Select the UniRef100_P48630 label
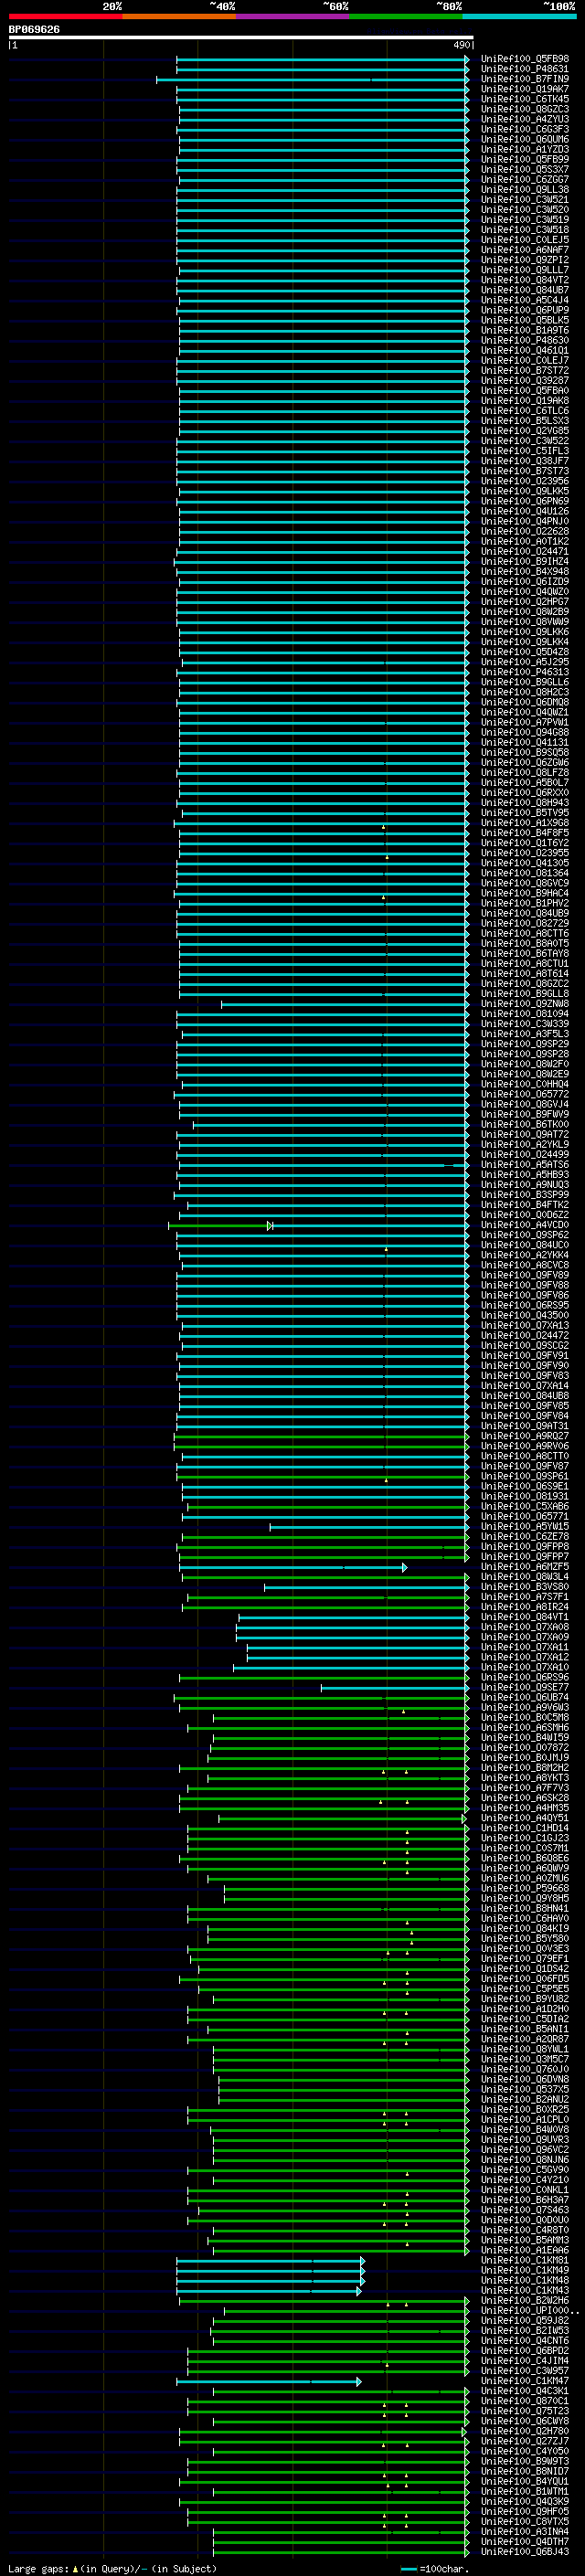 (525, 340)
